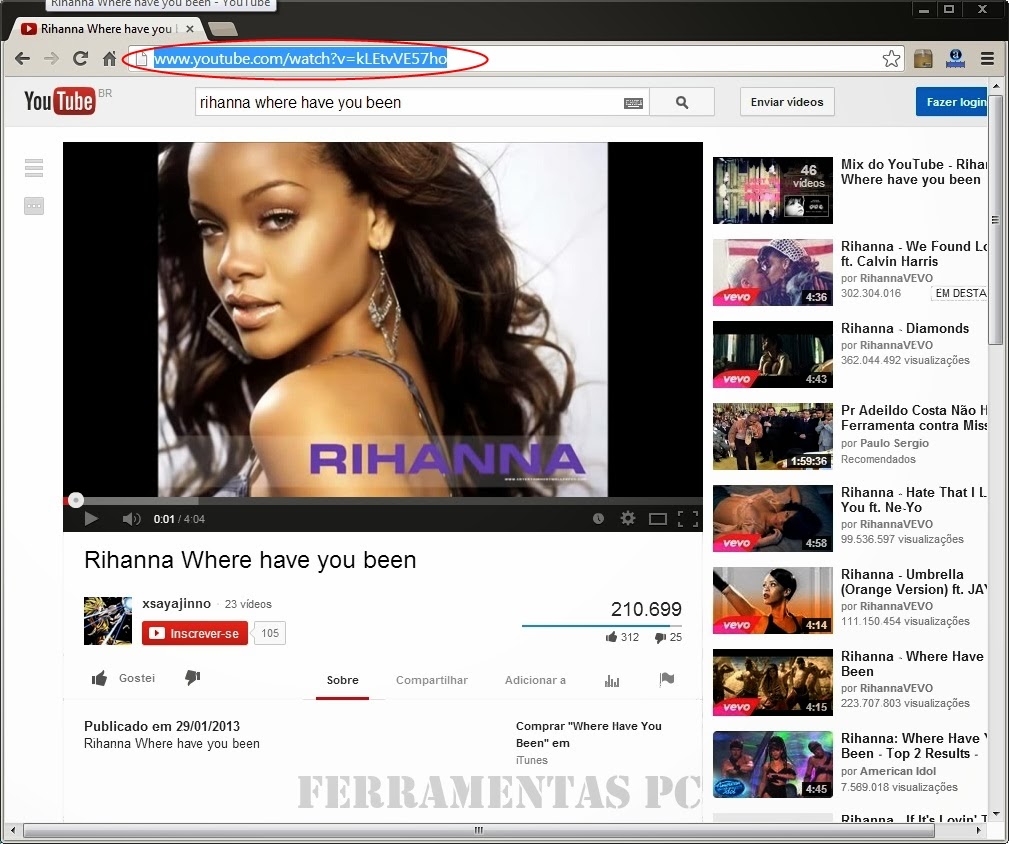The height and width of the screenshot is (844, 1009).
Task: Open a new browser tab
Action: [223, 29]
